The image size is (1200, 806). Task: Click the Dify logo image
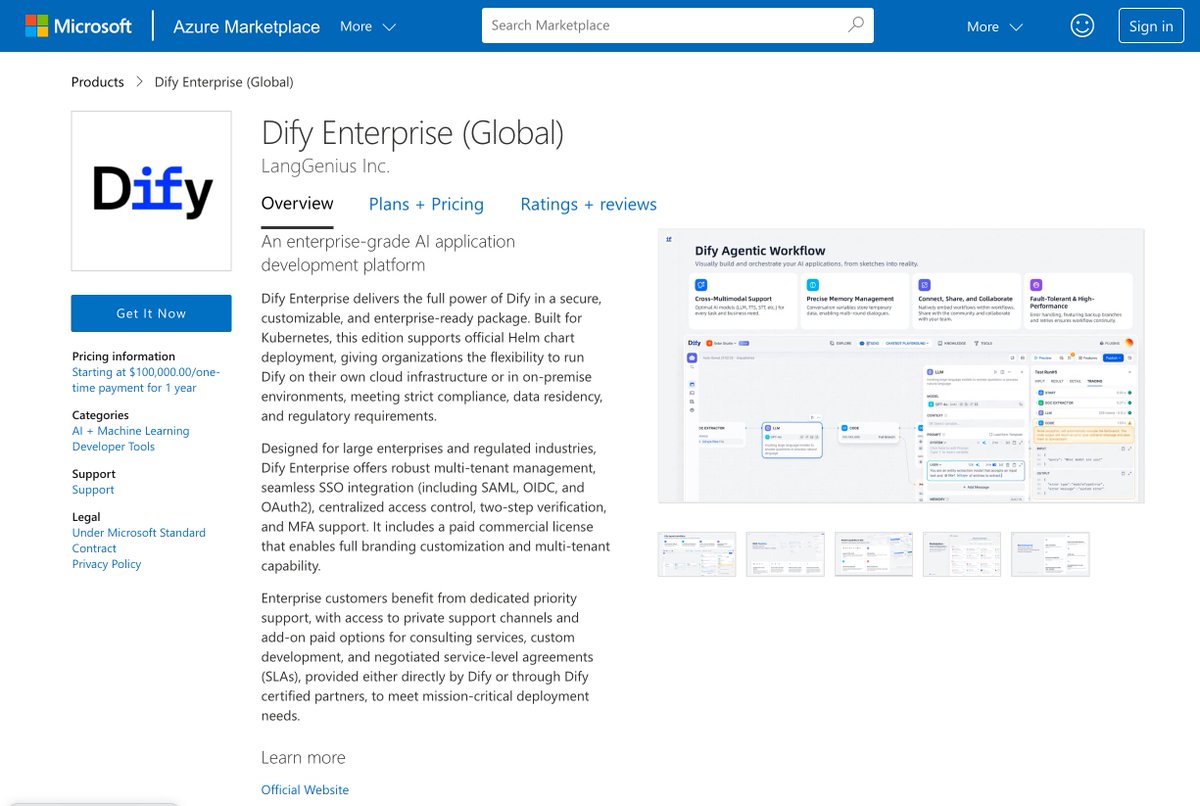(152, 191)
